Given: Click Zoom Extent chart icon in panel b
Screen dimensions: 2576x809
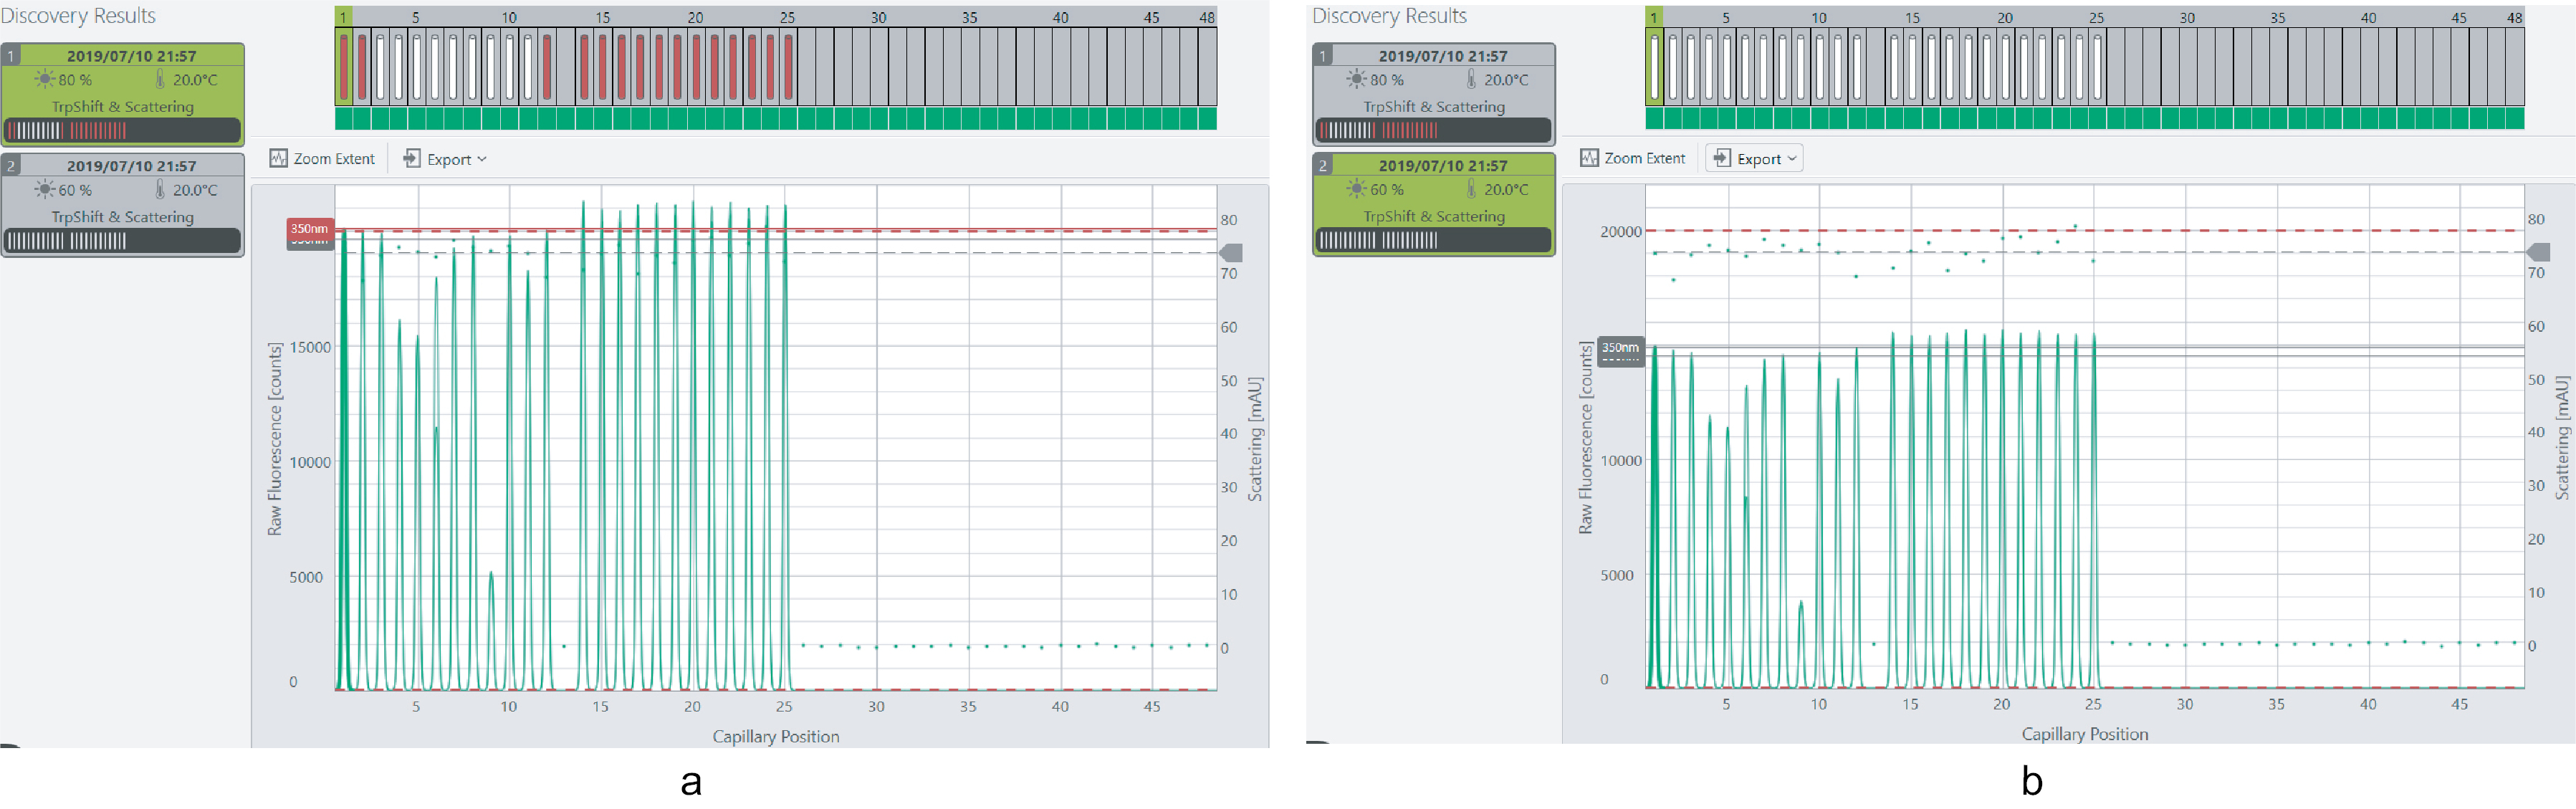Looking at the screenshot, I should pos(1589,158).
